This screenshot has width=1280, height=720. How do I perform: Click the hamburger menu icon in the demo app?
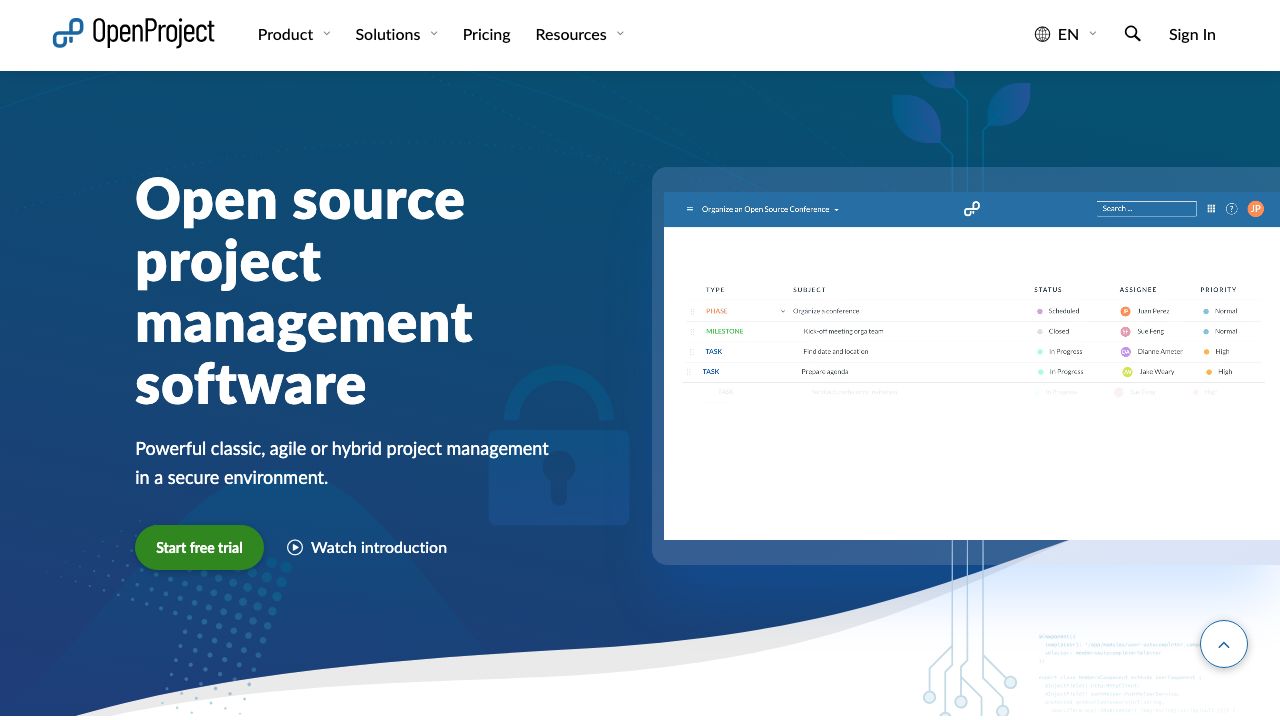(690, 209)
